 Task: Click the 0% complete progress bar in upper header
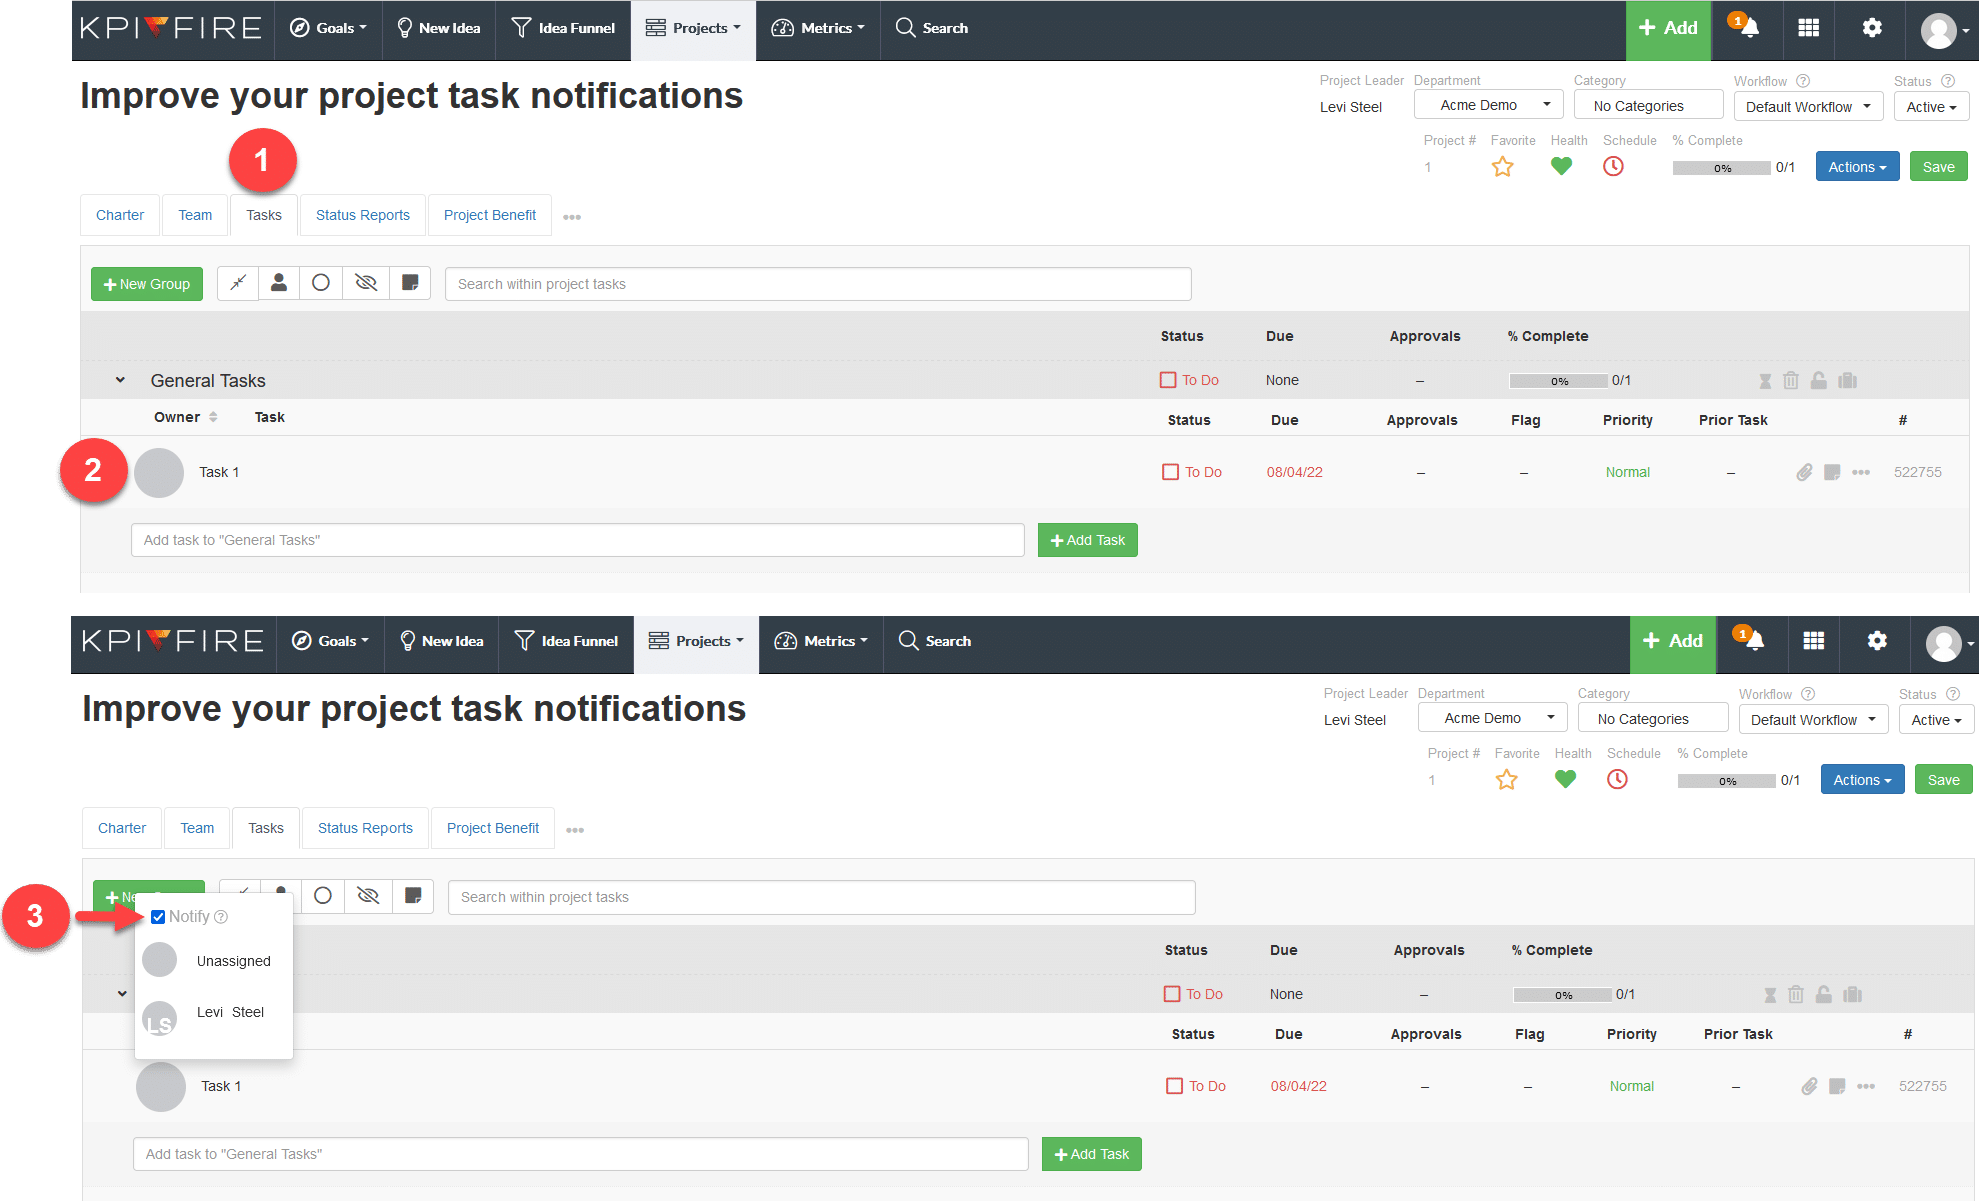pos(1721,168)
